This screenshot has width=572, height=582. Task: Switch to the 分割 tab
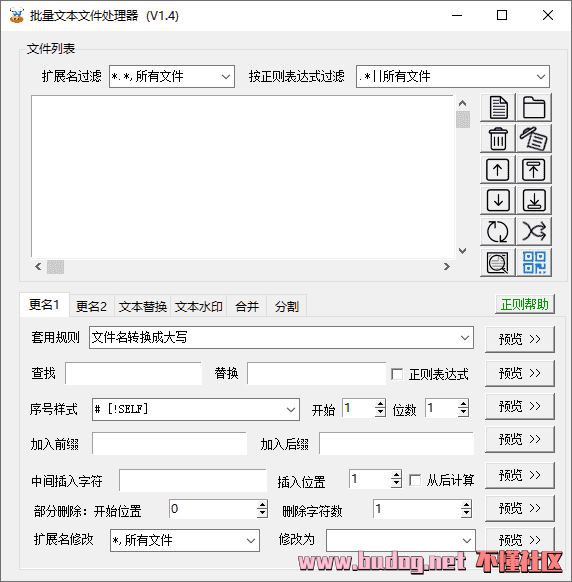pos(287,307)
